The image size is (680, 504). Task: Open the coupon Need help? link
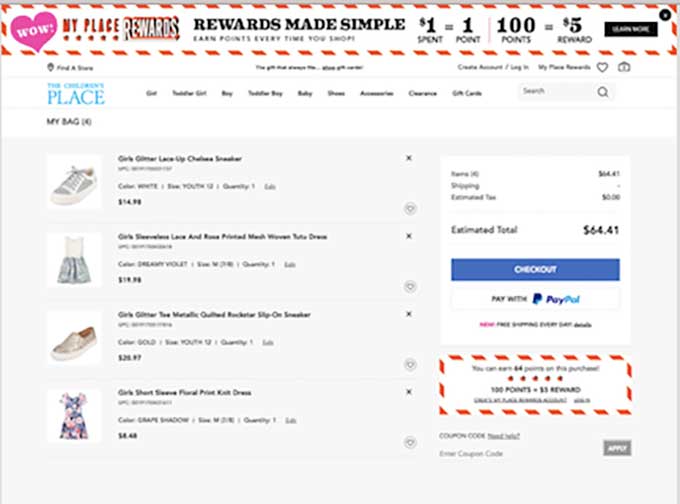[503, 436]
